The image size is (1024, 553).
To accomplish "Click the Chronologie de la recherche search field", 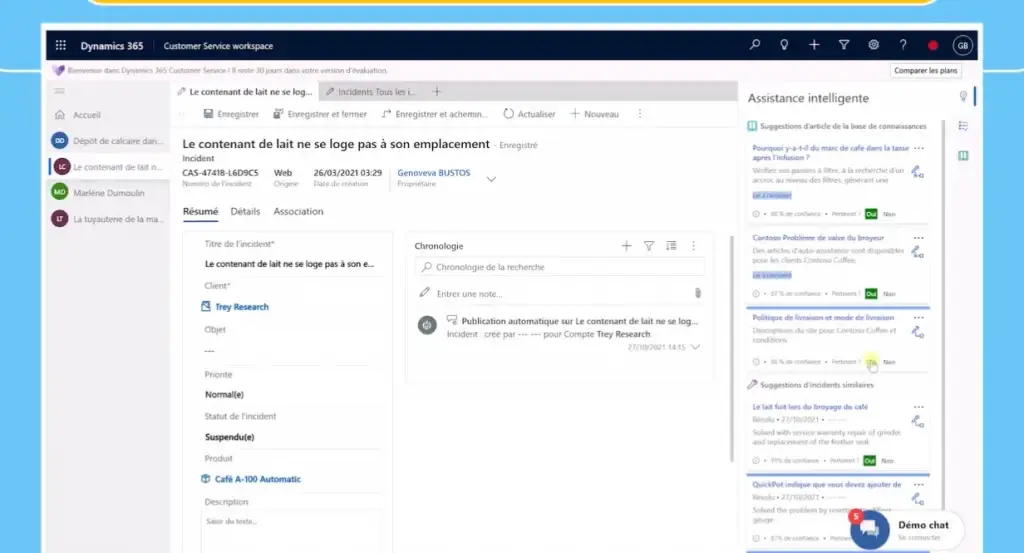I will tap(560, 267).
